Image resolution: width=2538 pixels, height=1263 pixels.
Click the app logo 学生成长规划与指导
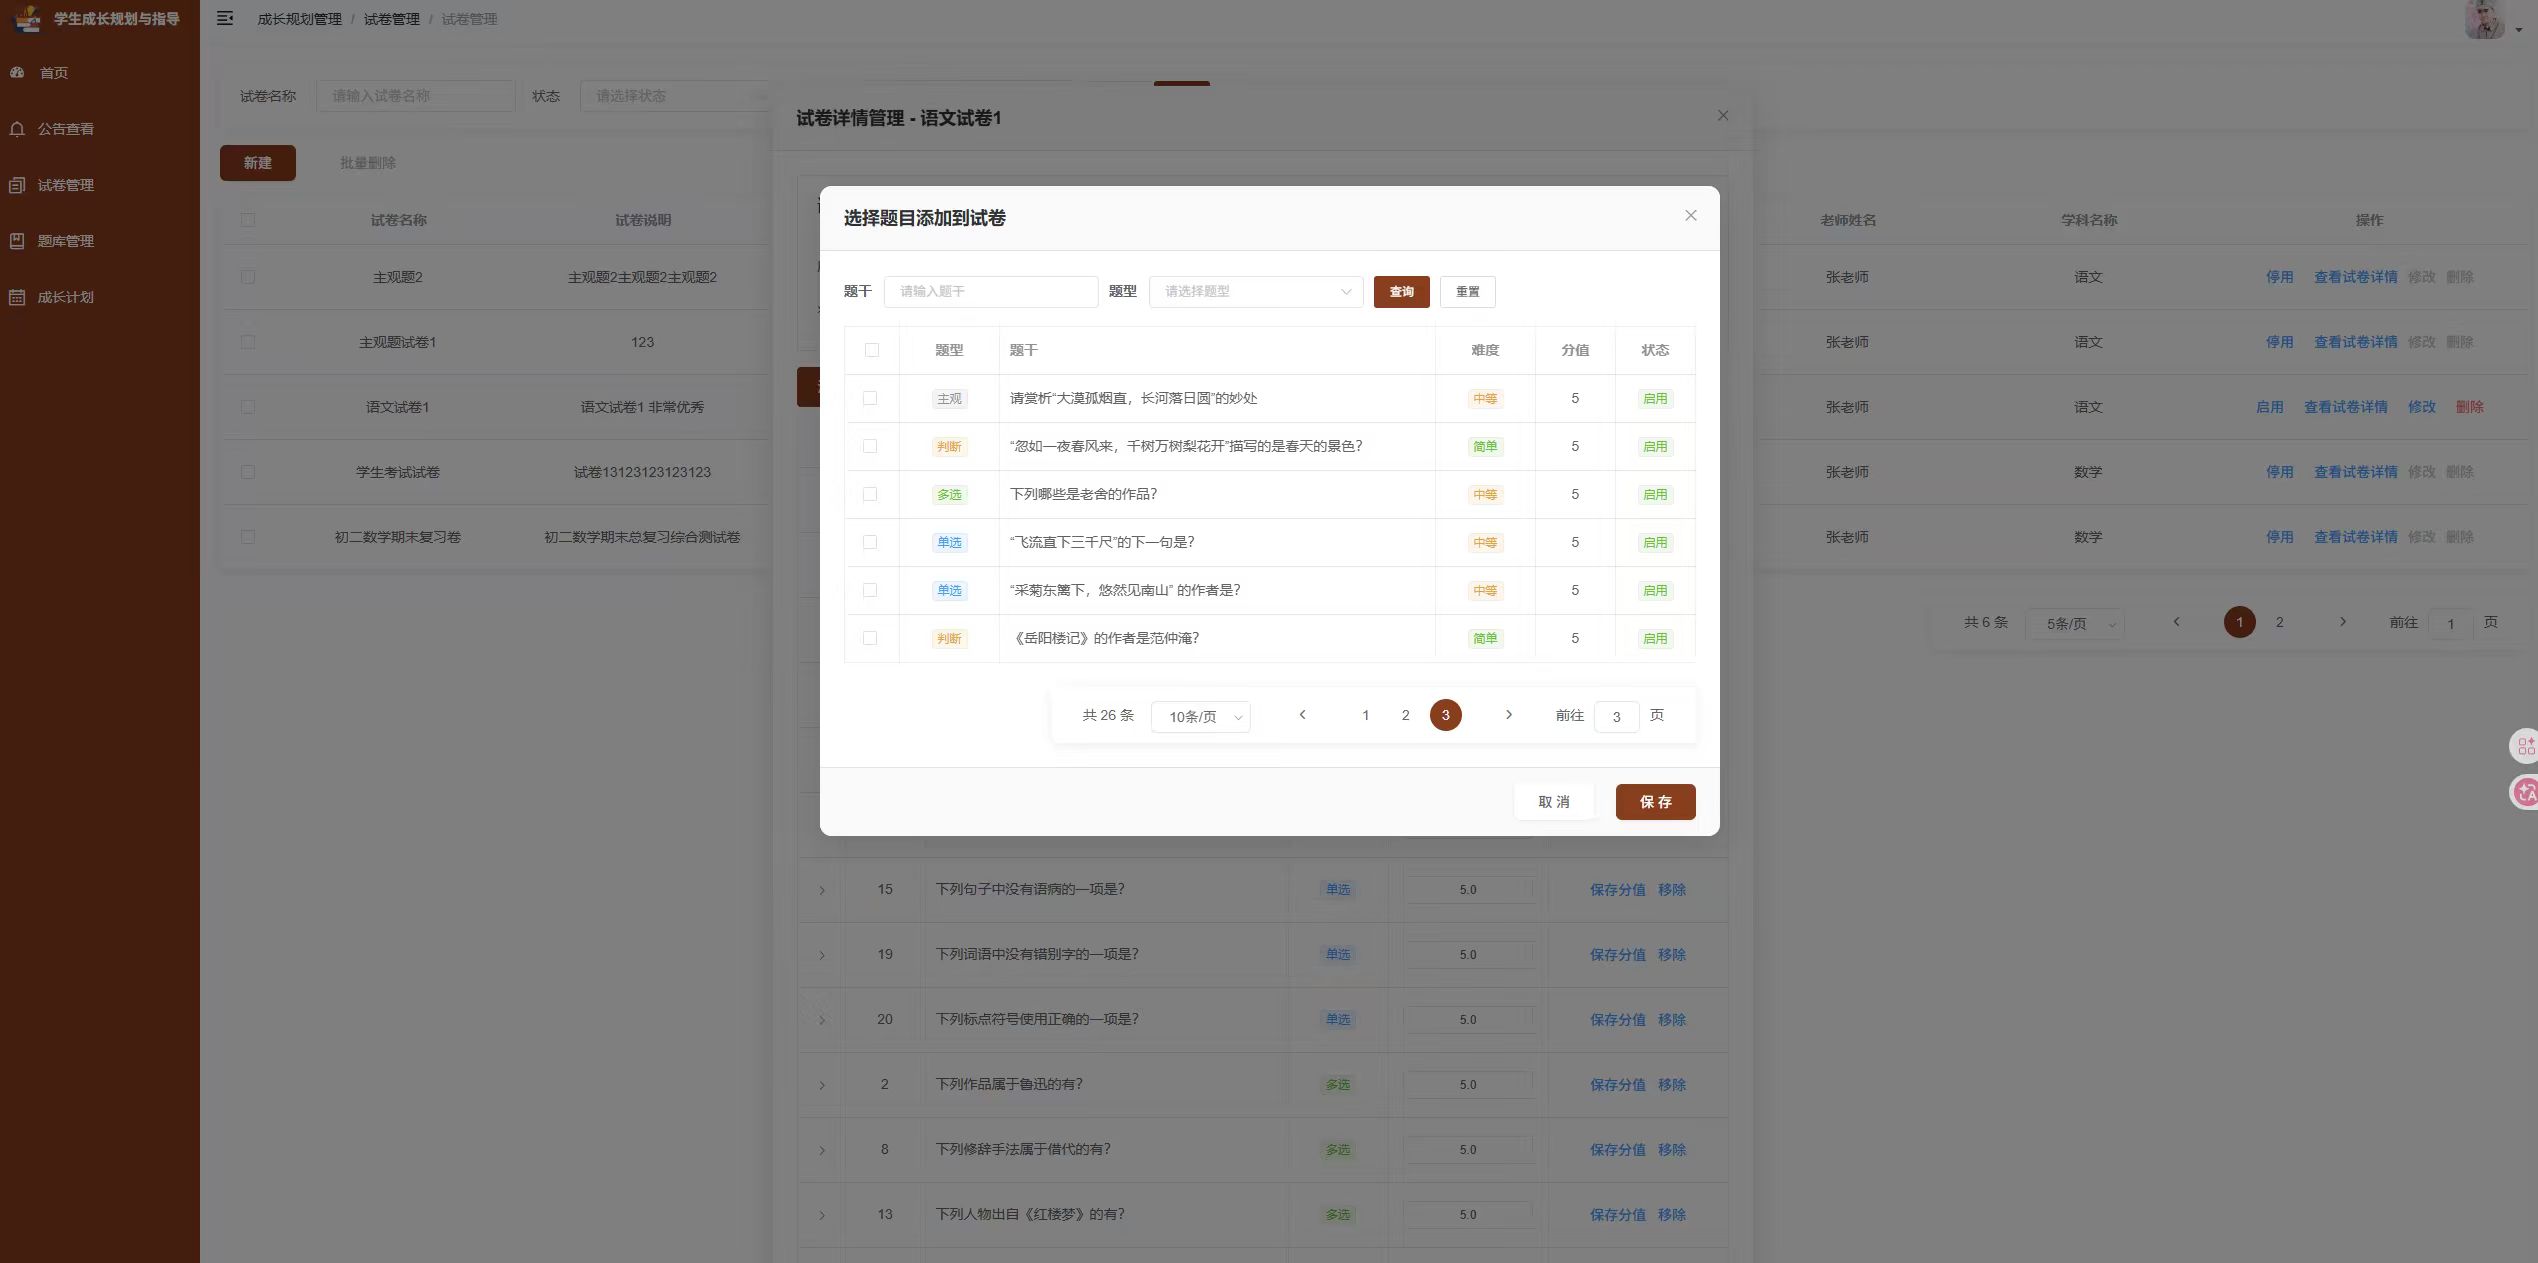pos(97,19)
